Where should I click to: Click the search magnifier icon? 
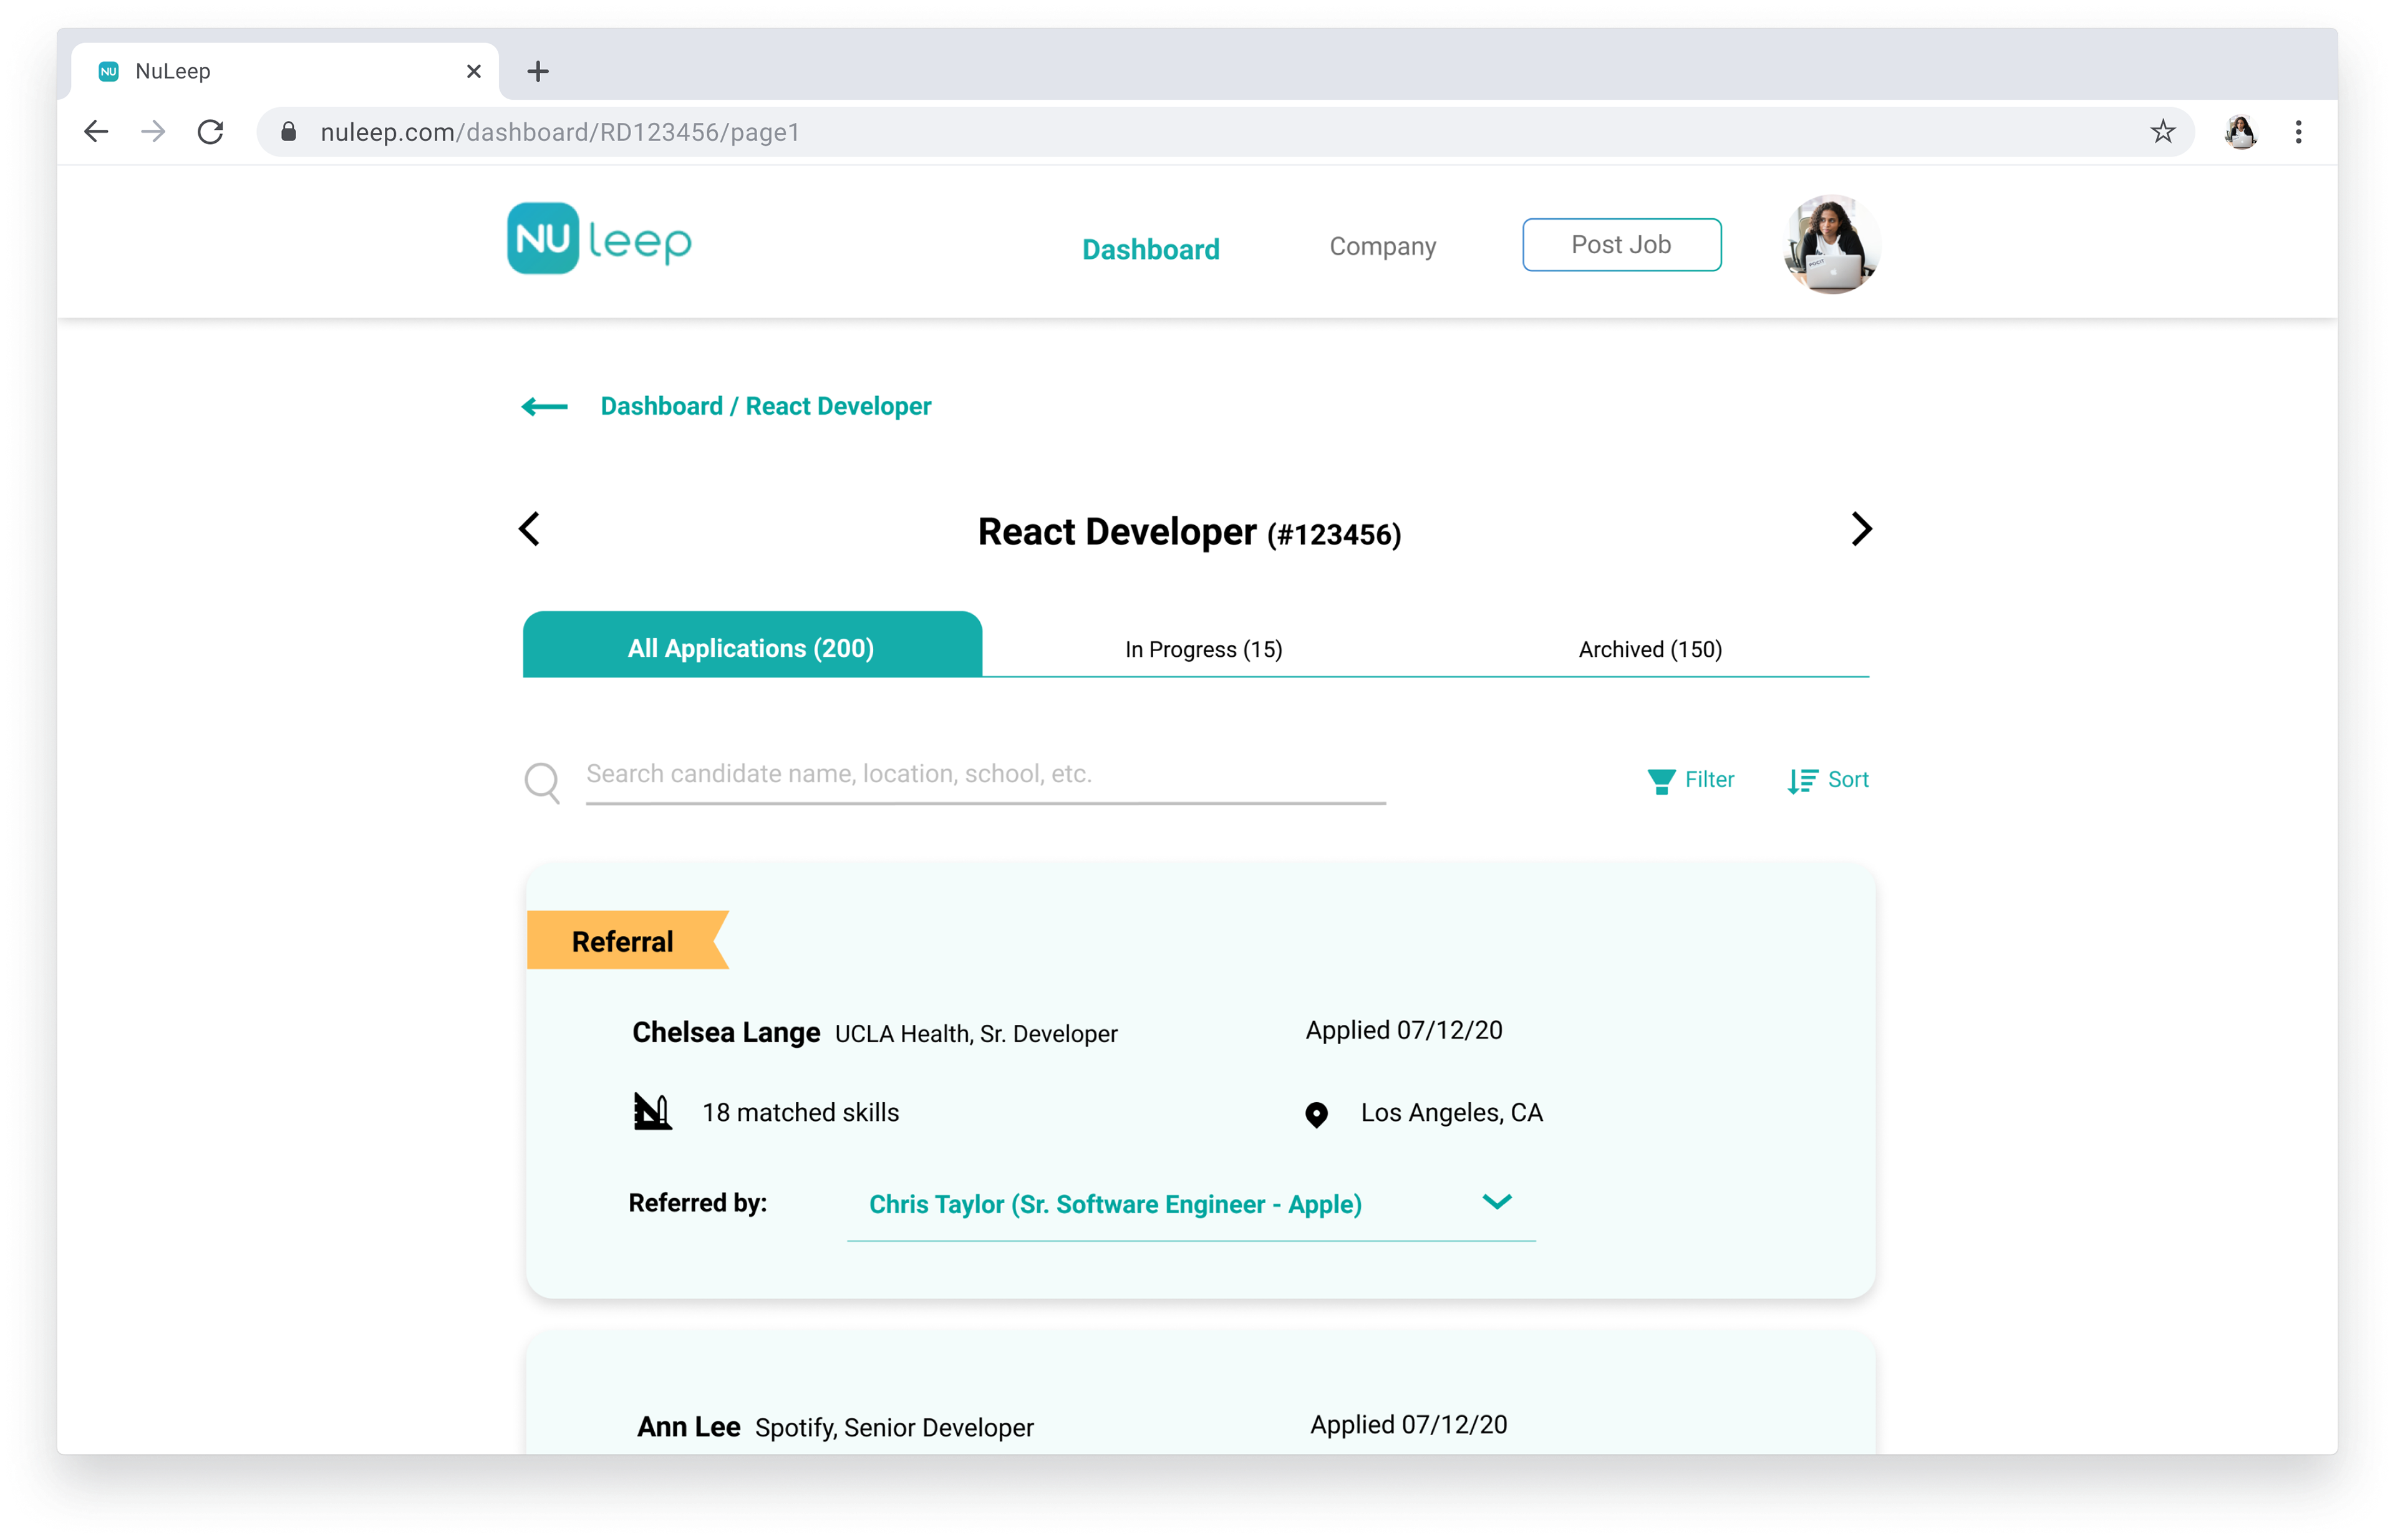[542, 783]
